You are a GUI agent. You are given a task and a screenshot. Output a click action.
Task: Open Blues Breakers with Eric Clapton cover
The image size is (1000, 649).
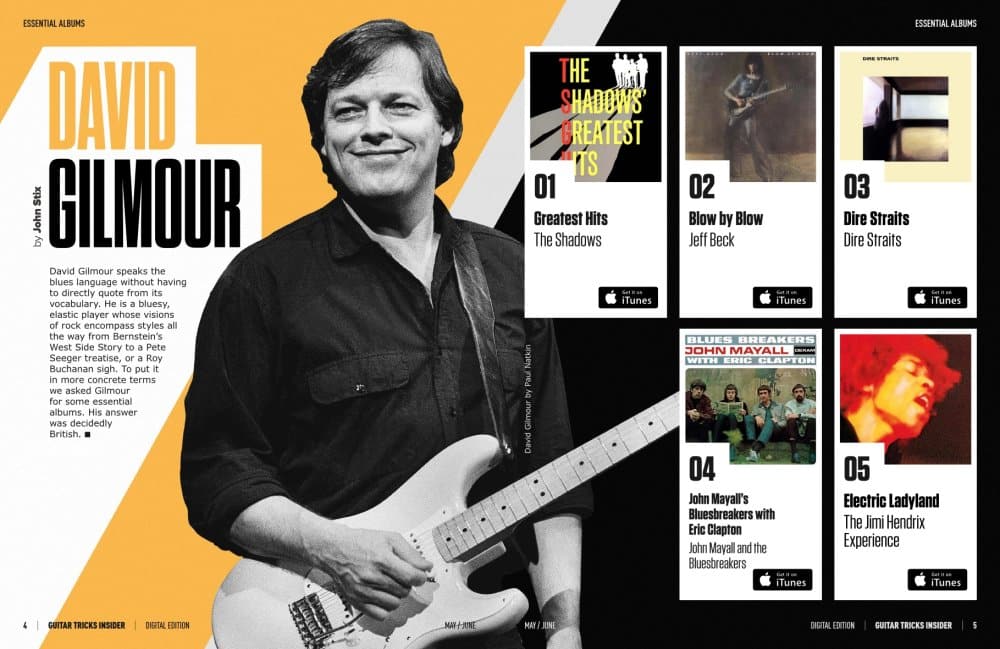(751, 398)
